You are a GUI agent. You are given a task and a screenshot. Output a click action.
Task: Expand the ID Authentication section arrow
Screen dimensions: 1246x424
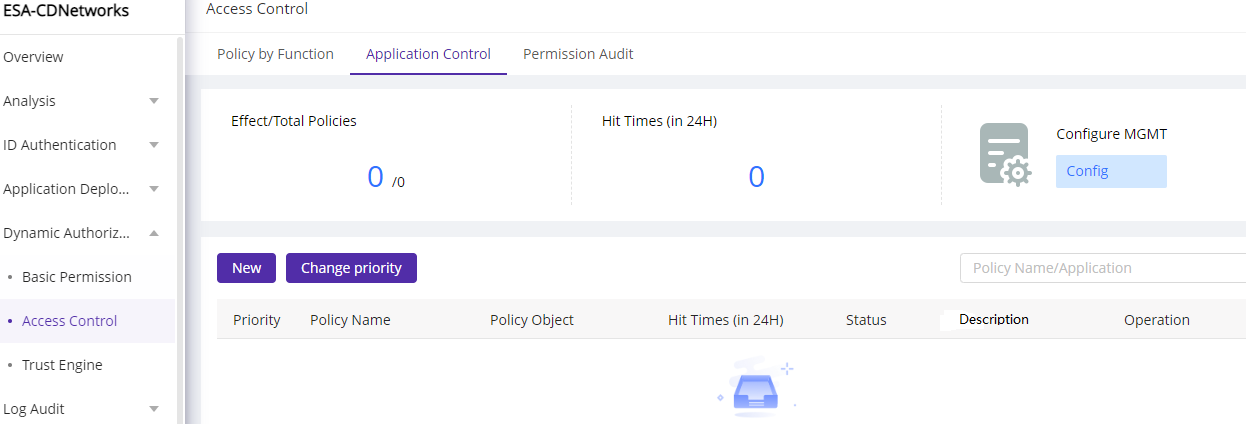pos(154,145)
